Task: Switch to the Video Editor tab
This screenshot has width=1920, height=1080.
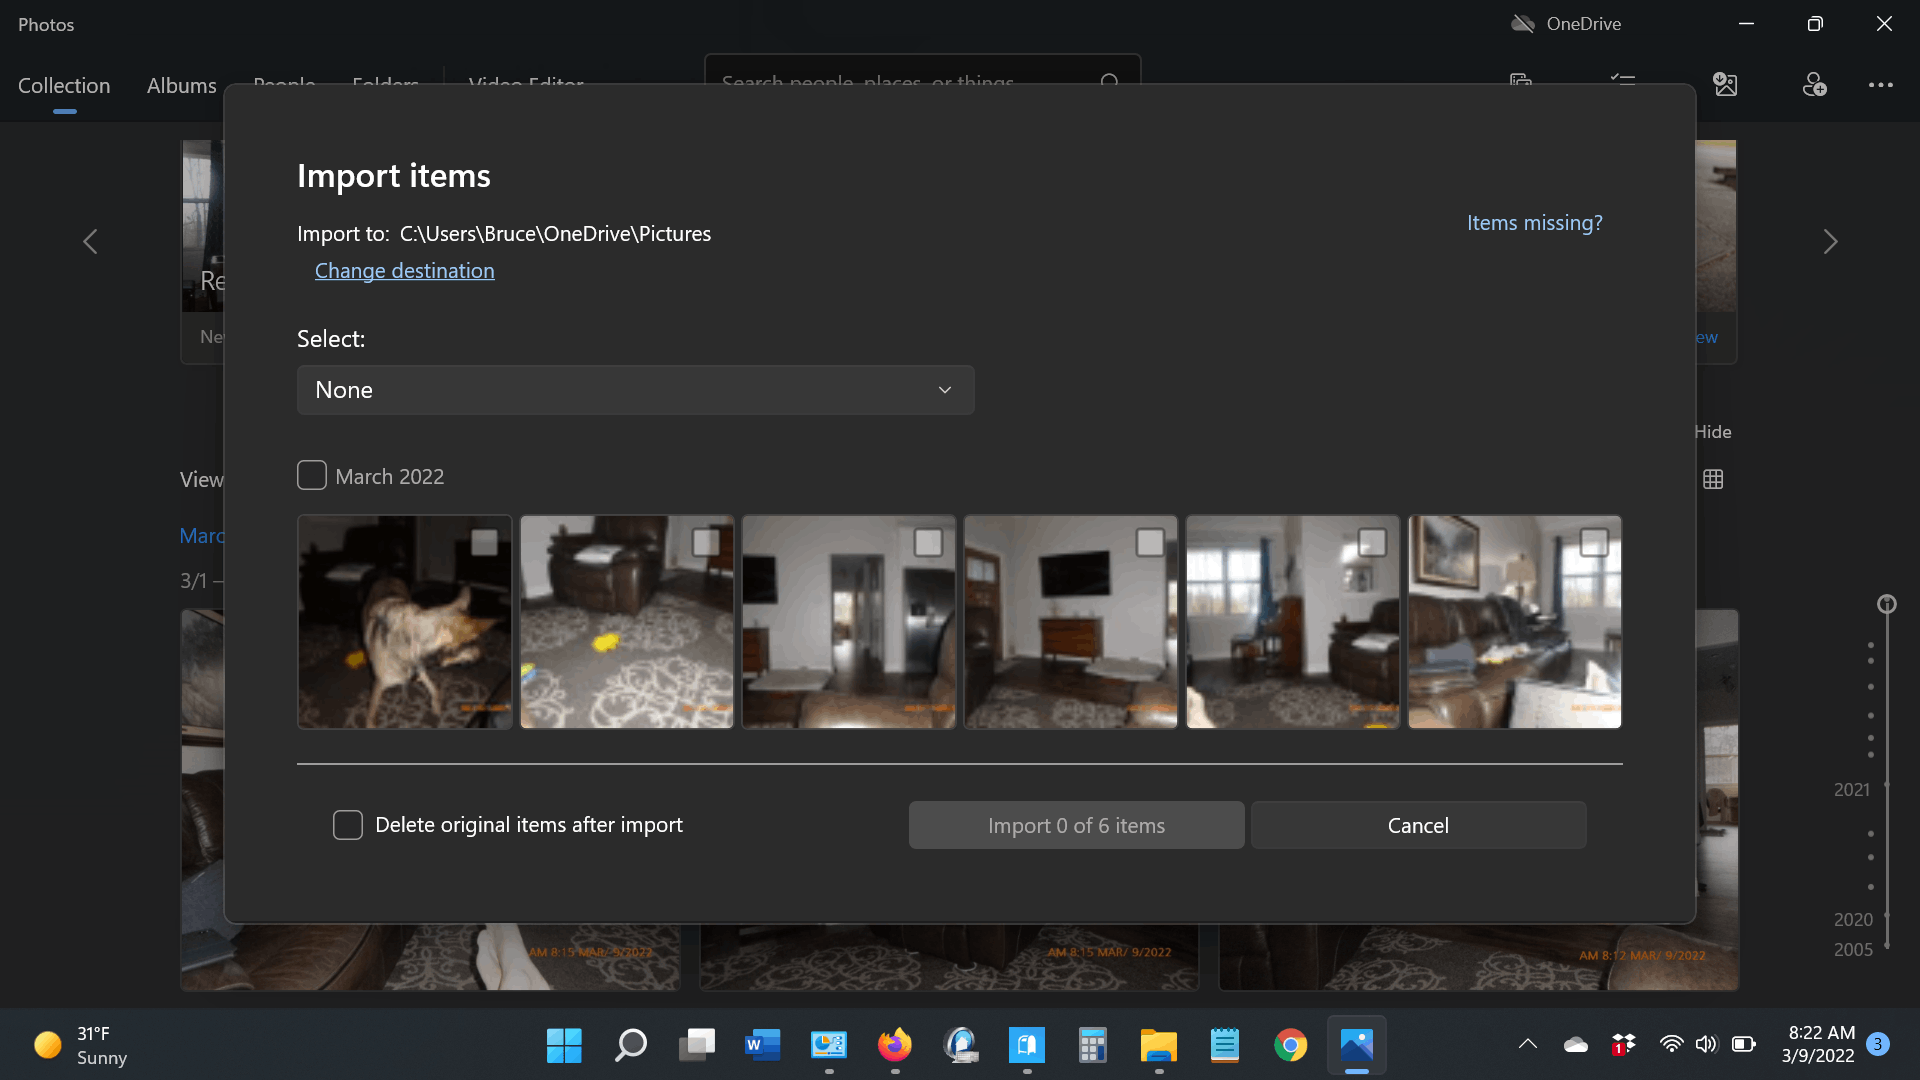Action: tap(526, 84)
